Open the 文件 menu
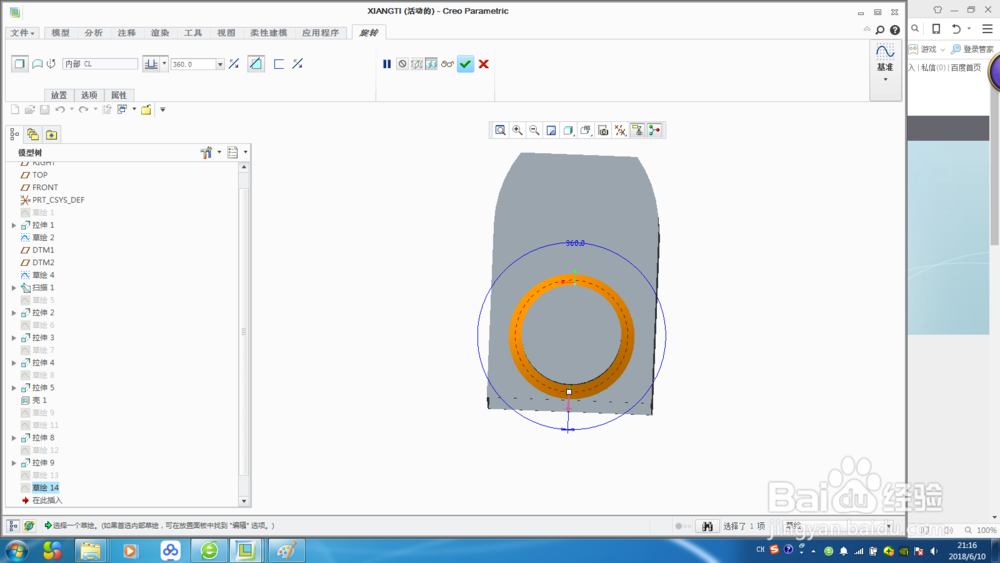Screen dimensions: 1000x563 (22, 33)
